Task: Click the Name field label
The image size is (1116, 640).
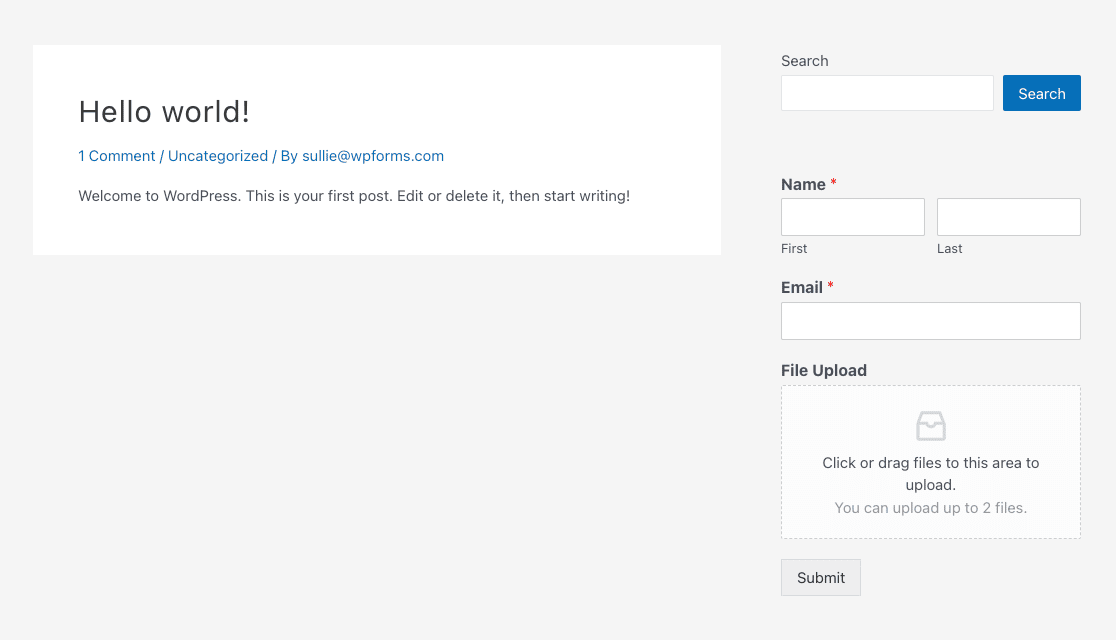Action: point(803,185)
